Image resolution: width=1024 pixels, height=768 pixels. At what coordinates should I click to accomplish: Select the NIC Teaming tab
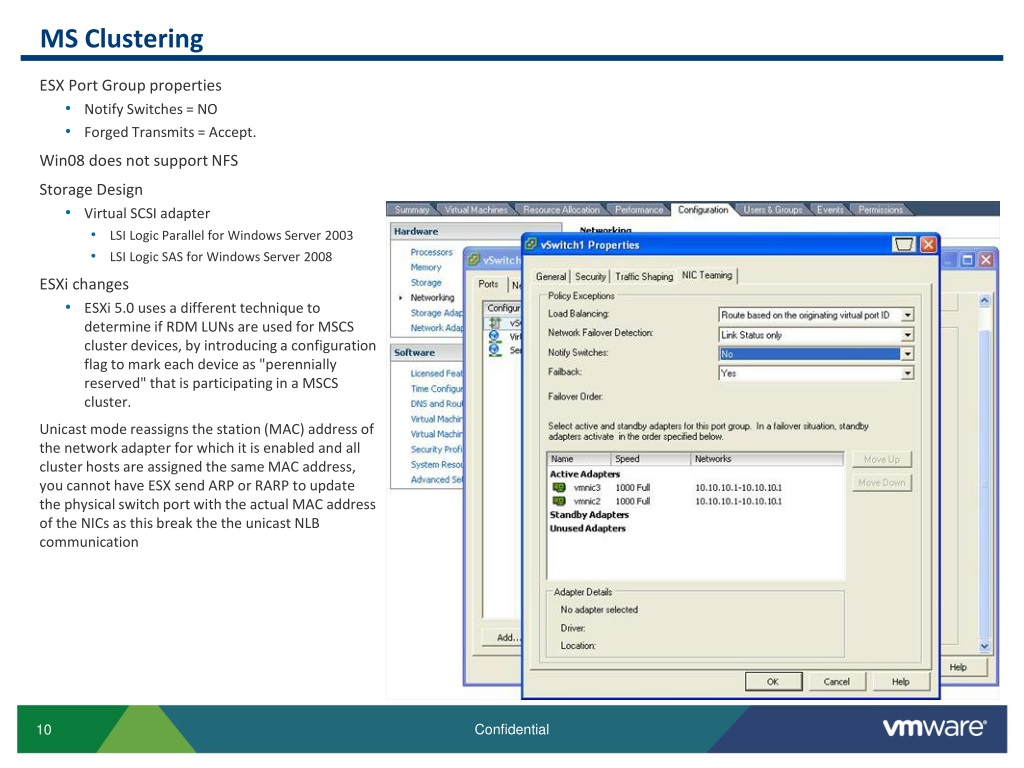707,275
